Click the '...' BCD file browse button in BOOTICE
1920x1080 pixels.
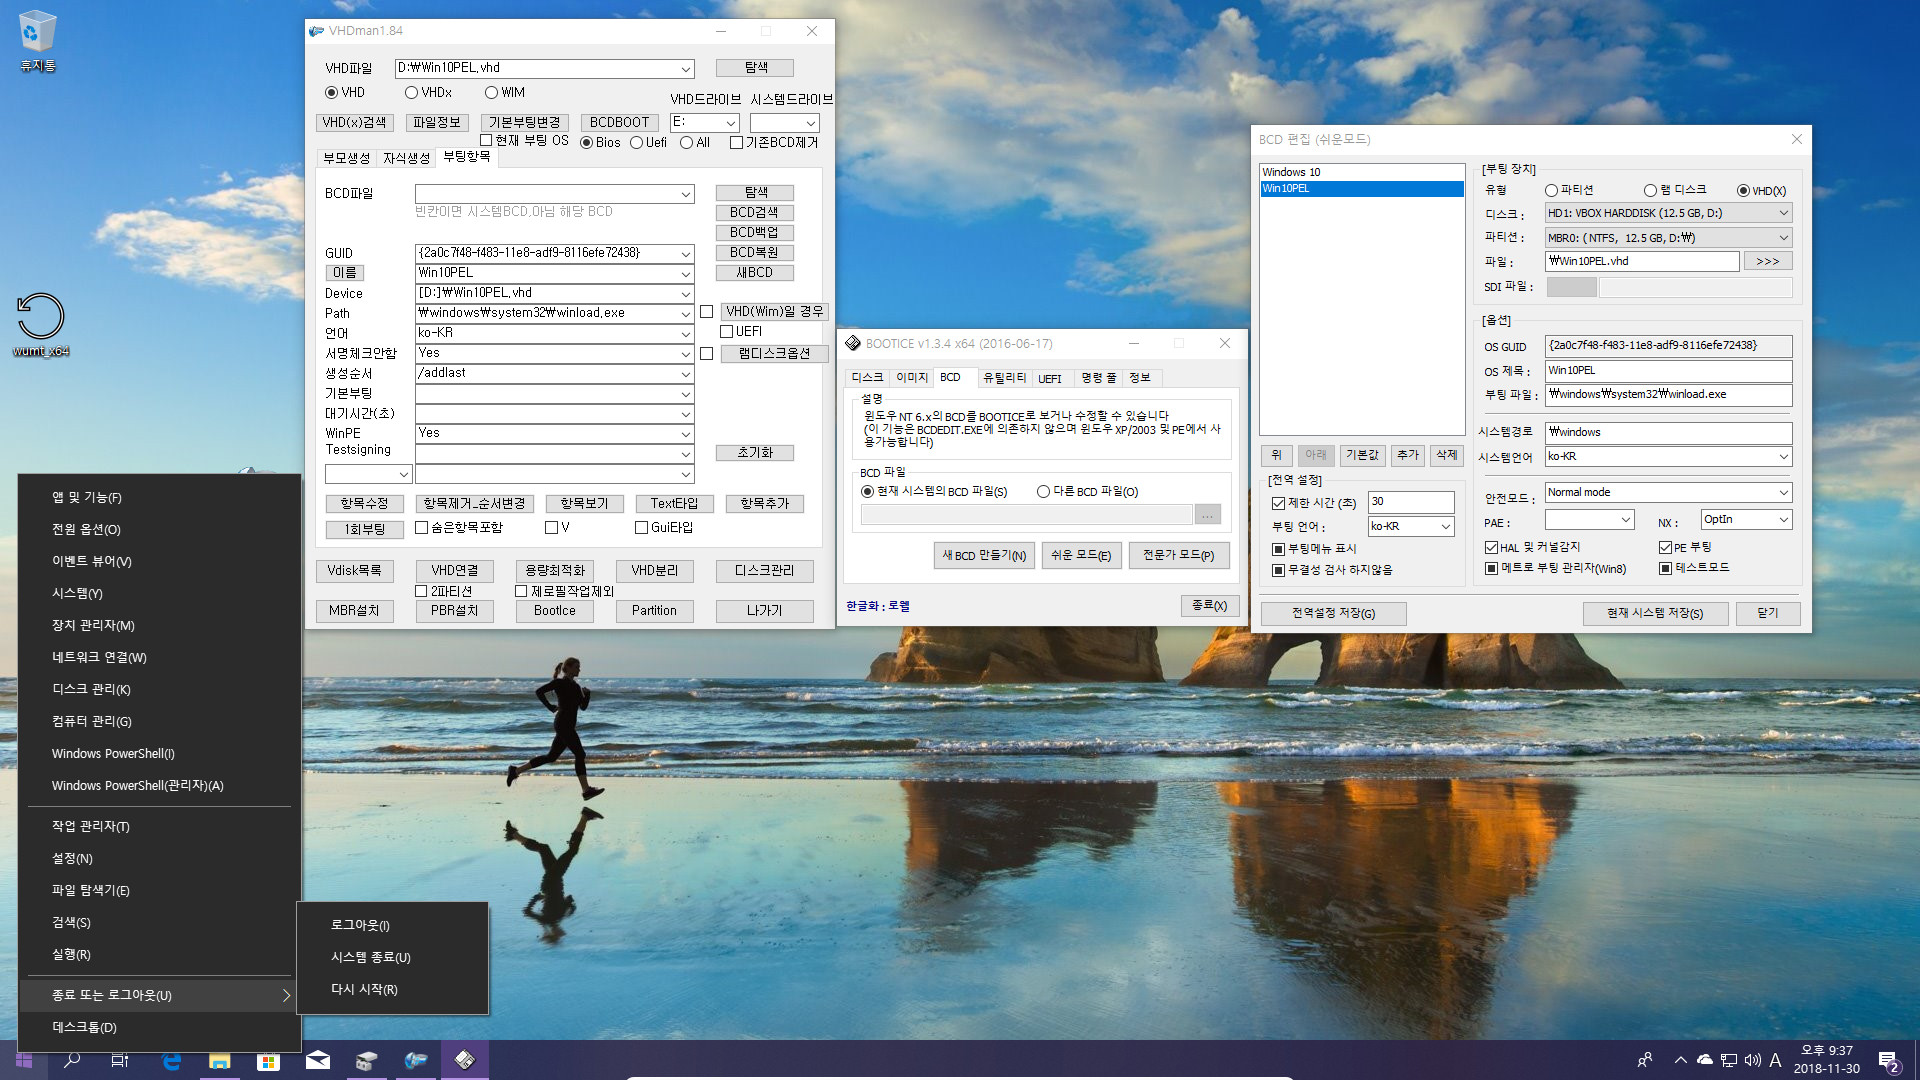point(1208,514)
